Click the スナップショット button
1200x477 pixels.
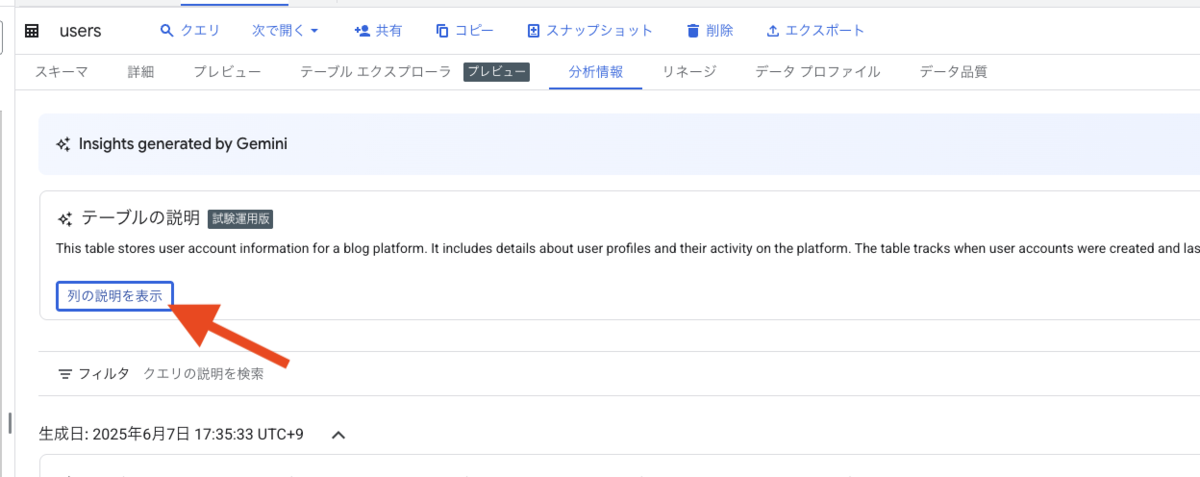pyautogui.click(x=590, y=31)
